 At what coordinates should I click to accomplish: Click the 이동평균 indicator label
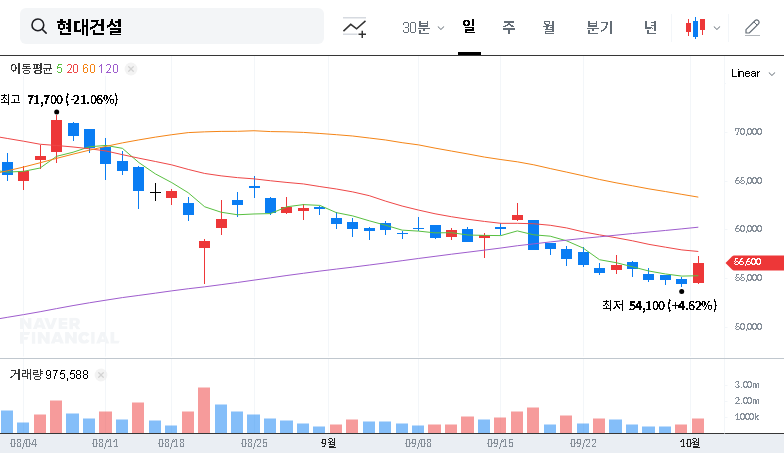(x=31, y=69)
